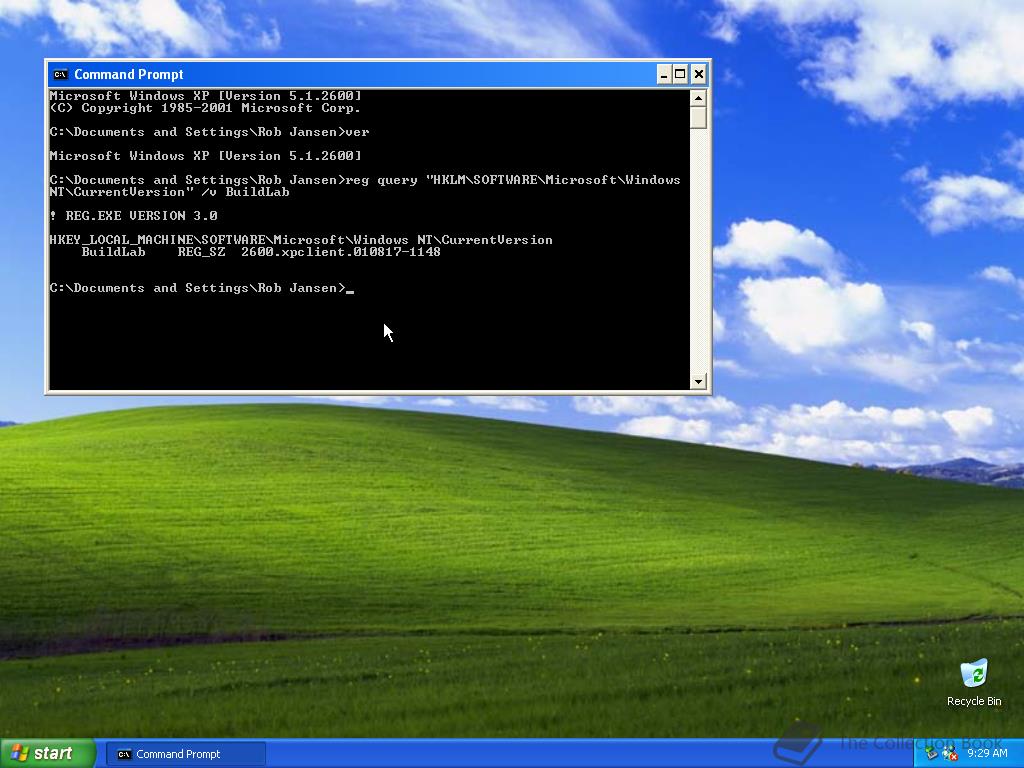Screen dimensions: 1024x768
Task: Click the 'Command Prompt' title bar text
Action: (x=129, y=74)
